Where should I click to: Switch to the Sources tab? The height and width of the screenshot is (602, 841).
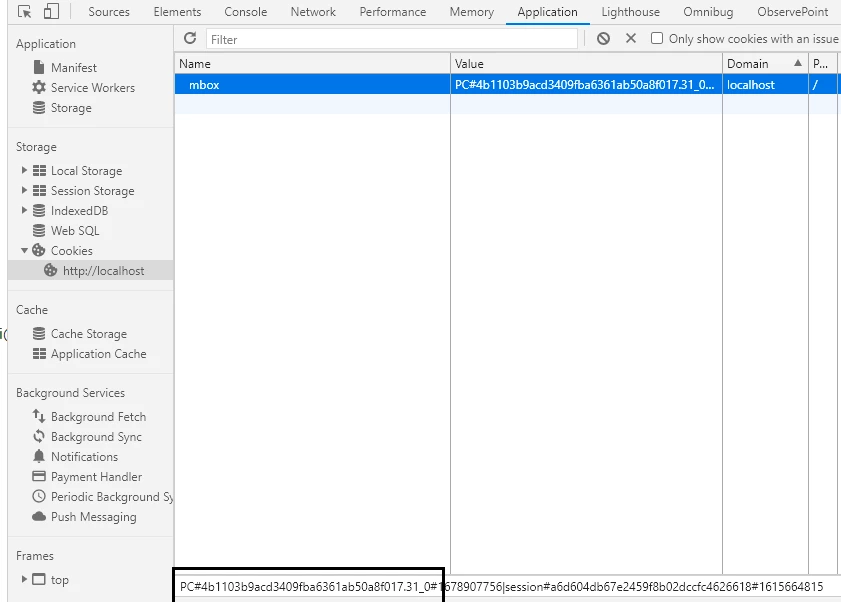pos(109,12)
